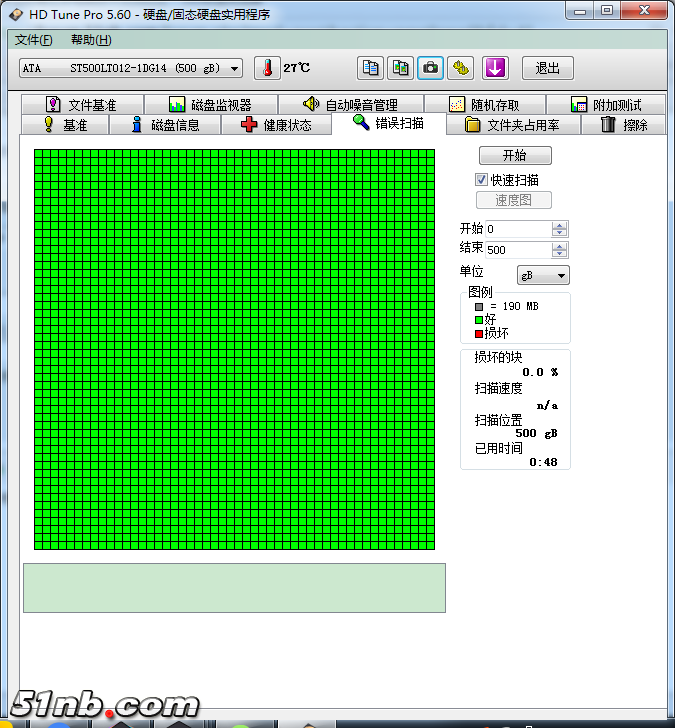
Task: Click the 退出 button
Action: coord(548,68)
